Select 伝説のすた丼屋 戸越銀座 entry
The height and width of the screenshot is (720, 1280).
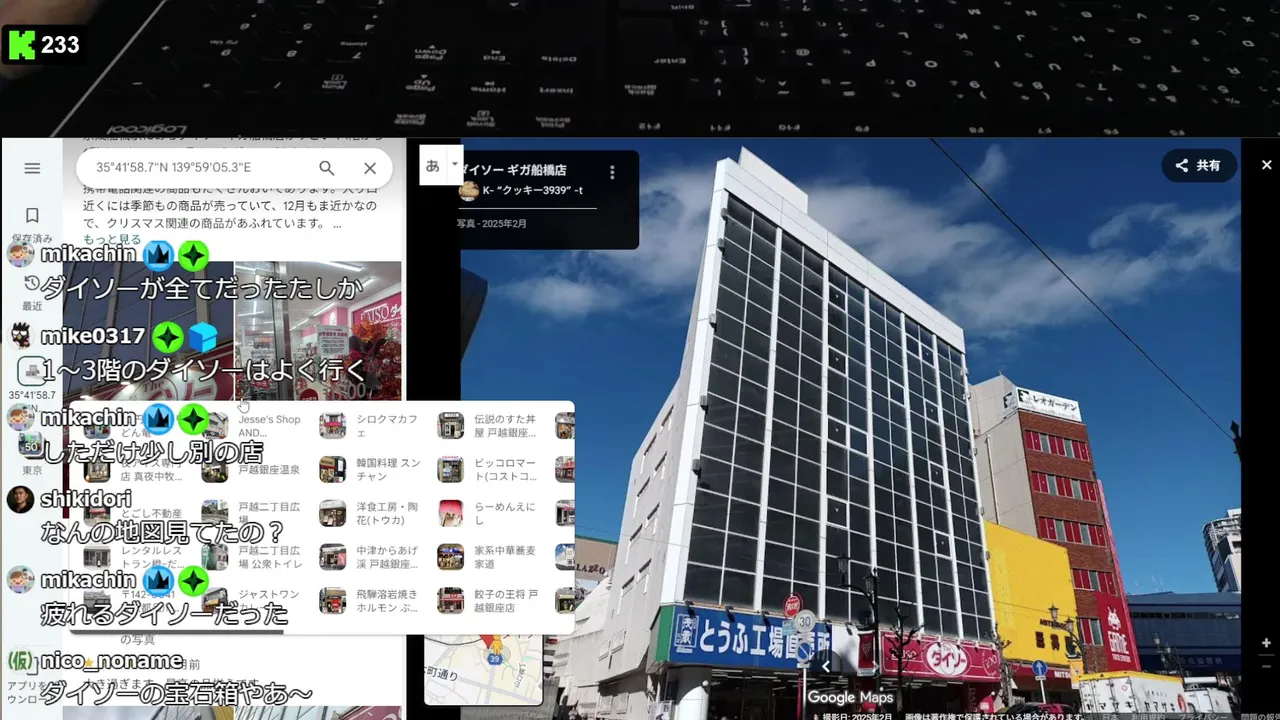(x=490, y=426)
